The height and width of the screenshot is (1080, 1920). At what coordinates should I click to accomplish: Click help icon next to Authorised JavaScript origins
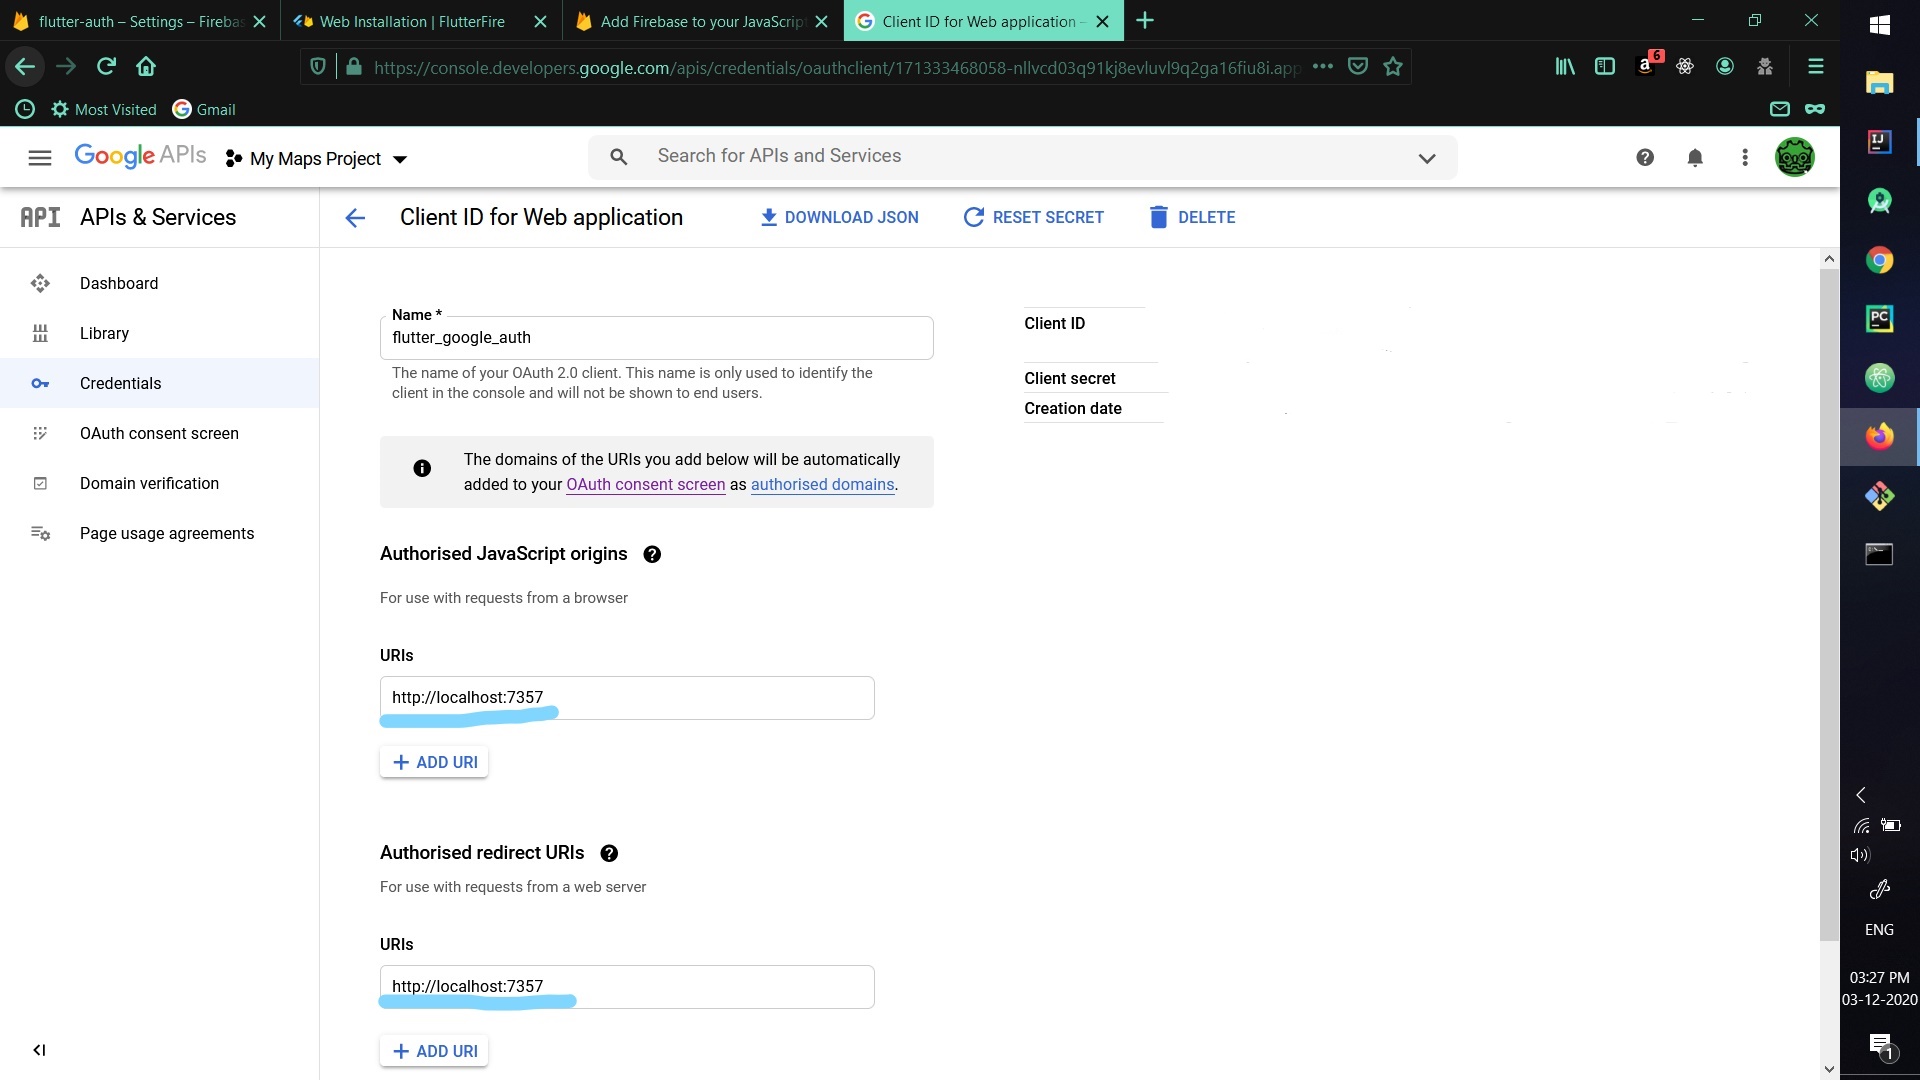point(652,554)
